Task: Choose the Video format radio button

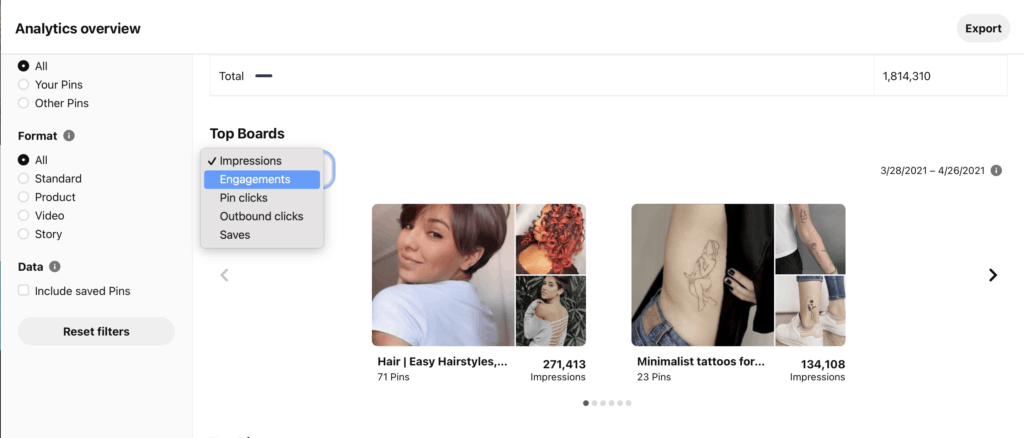Action: click(24, 215)
